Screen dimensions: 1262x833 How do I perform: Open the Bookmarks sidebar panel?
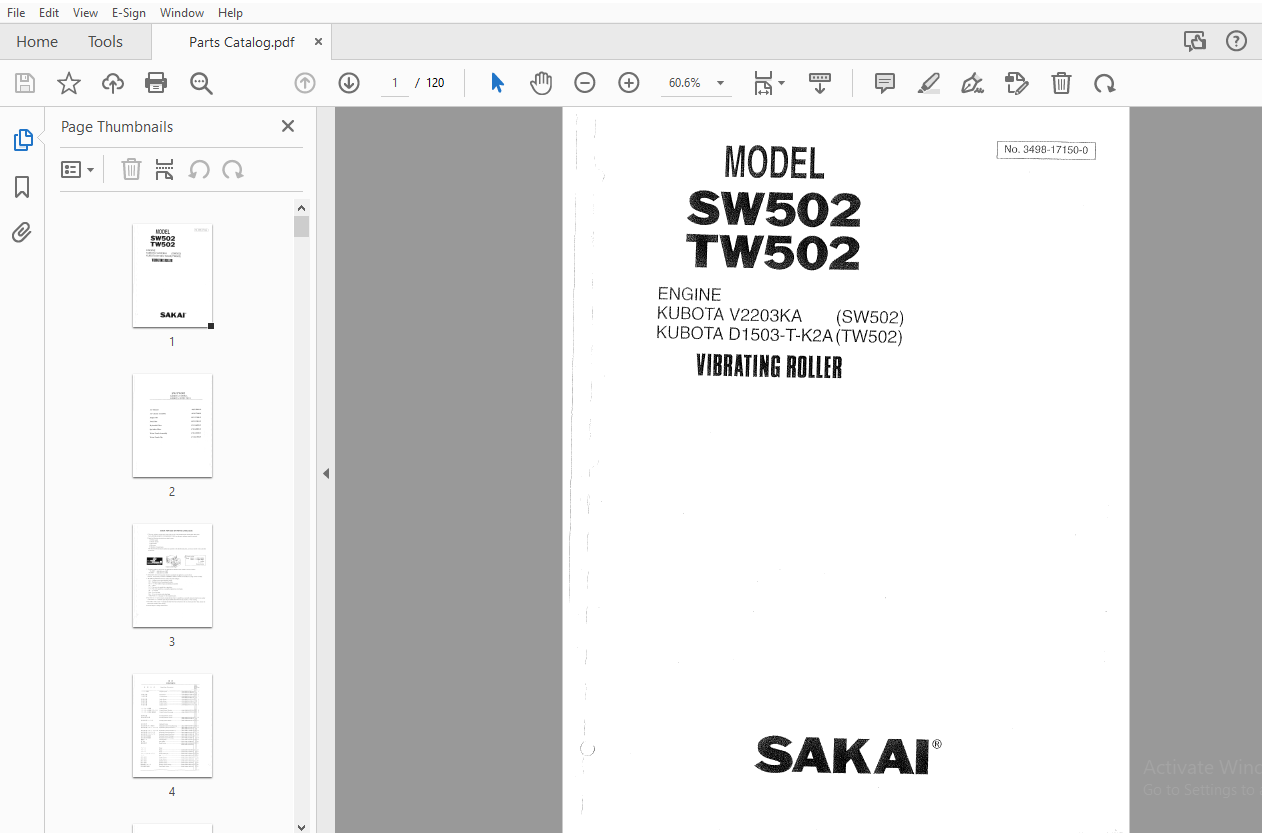click(x=22, y=187)
